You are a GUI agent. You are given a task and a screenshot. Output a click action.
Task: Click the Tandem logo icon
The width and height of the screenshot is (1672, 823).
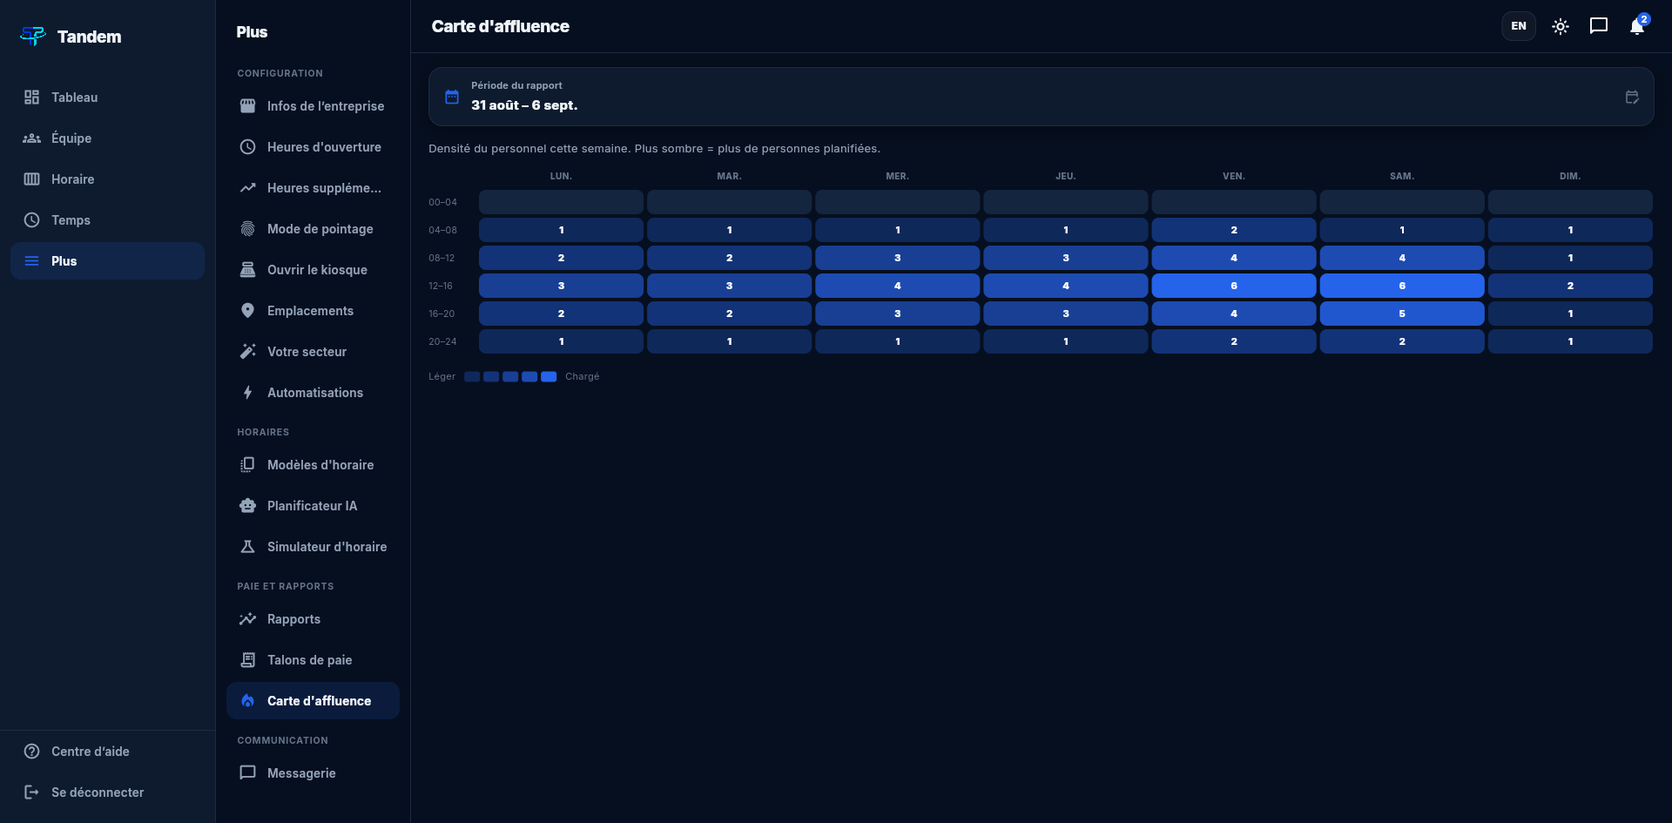pyautogui.click(x=33, y=36)
